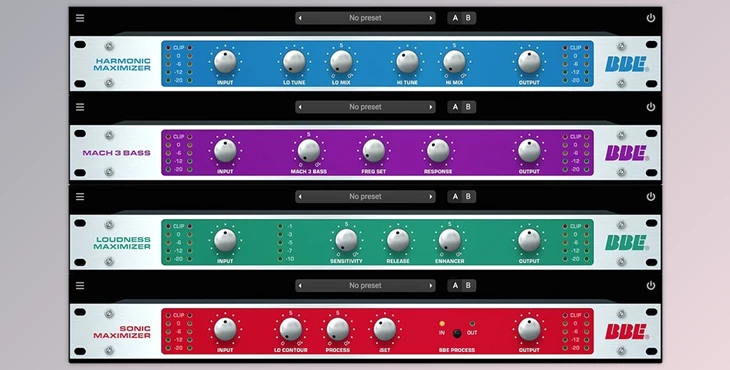
Task: Click the HI MIX knob
Action: pos(454,62)
